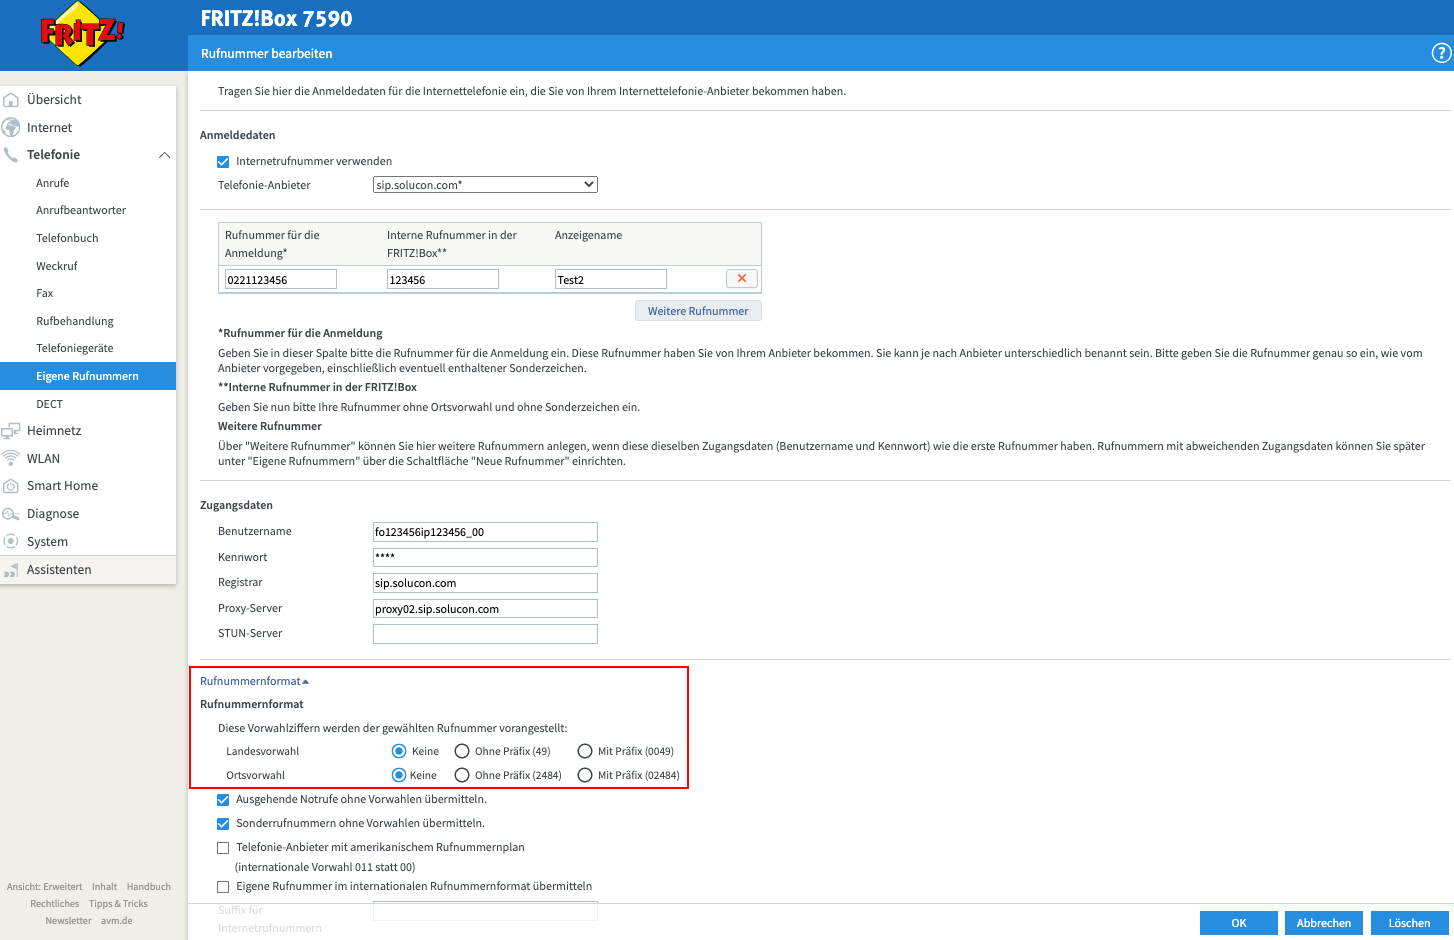Click the Proxy-Server input field
Image resolution: width=1454 pixels, height=940 pixels.
pos(485,609)
